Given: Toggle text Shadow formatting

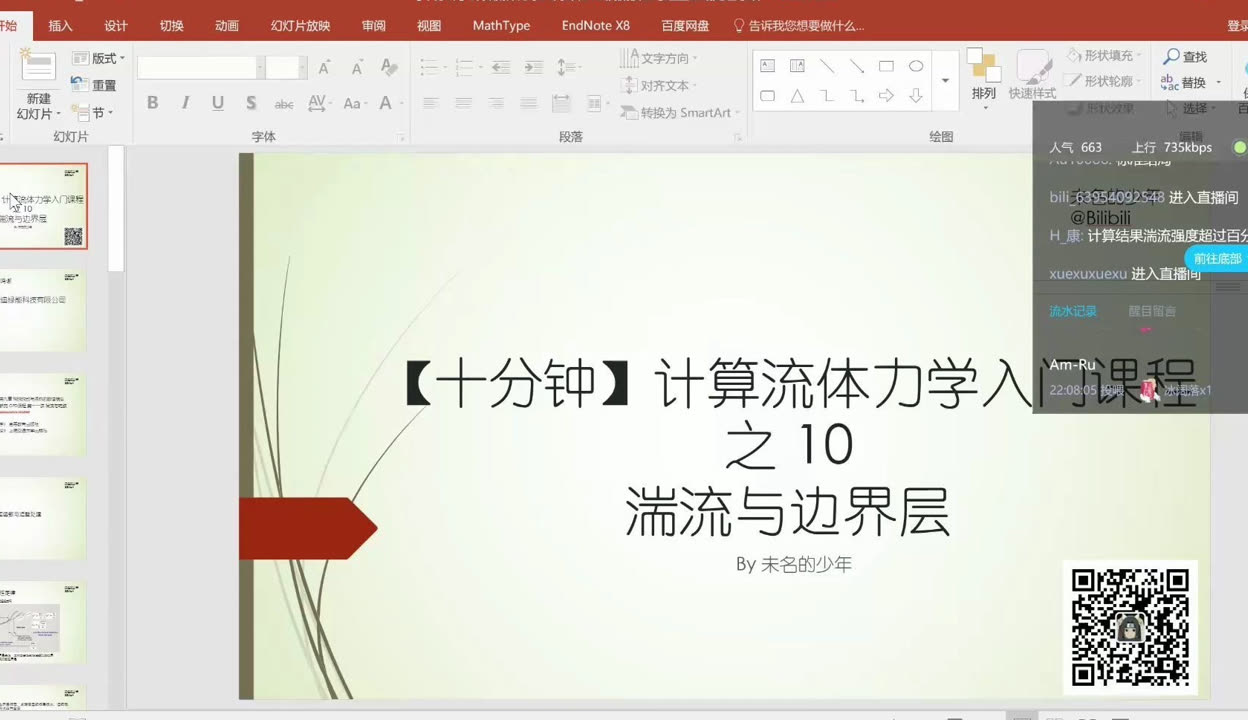Looking at the screenshot, I should [x=251, y=103].
